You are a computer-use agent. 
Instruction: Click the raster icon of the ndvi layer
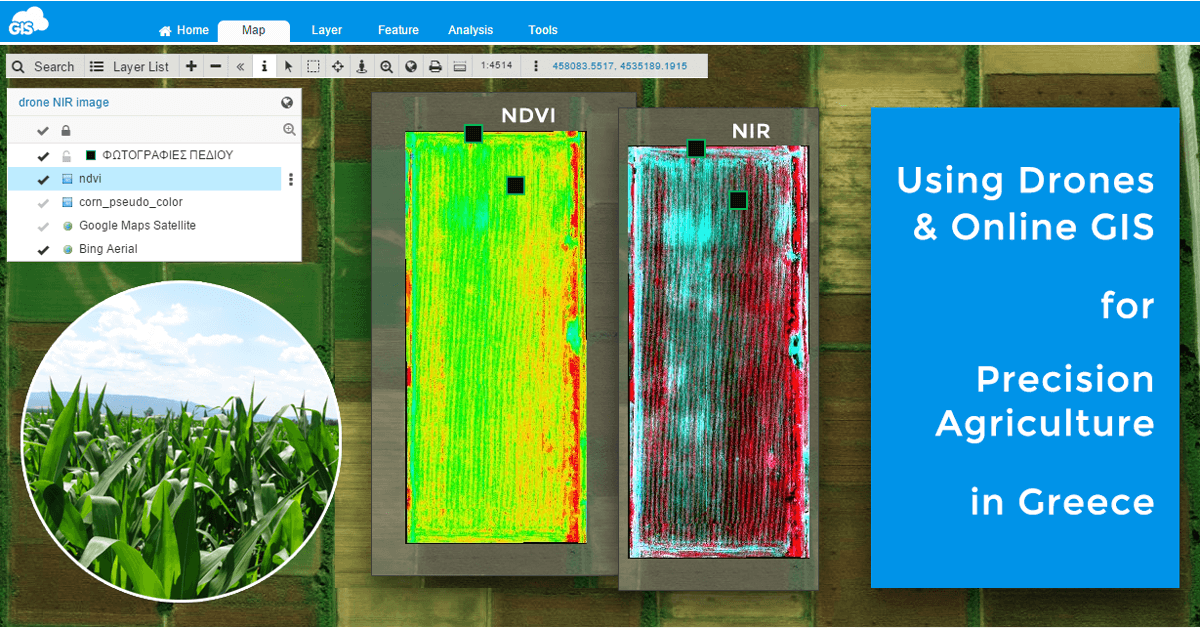click(67, 179)
